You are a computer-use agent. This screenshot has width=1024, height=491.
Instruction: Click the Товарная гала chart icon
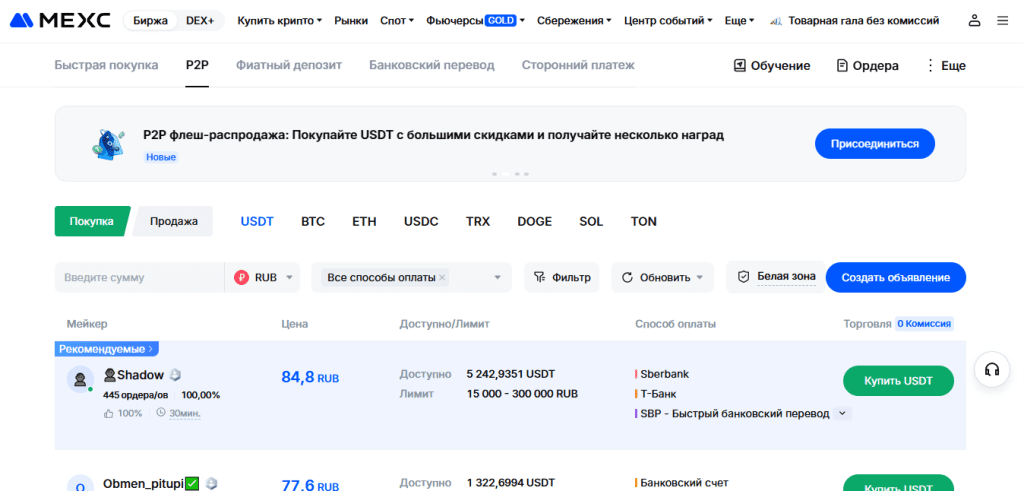(776, 21)
